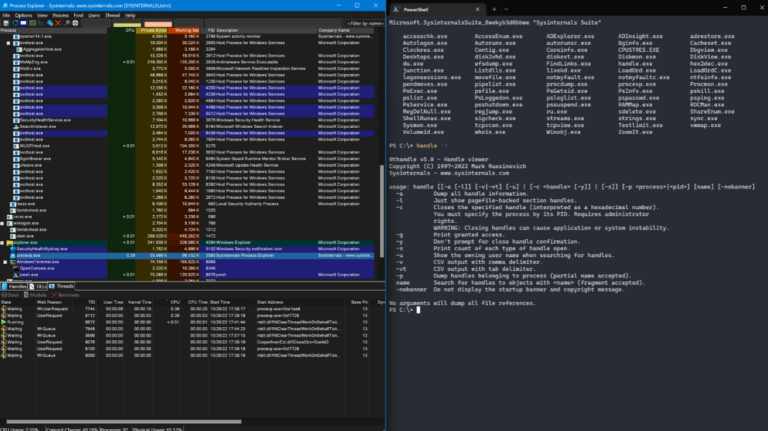The height and width of the screenshot is (431, 768).
Task: Sort by Working Set column header
Action: click(x=186, y=31)
